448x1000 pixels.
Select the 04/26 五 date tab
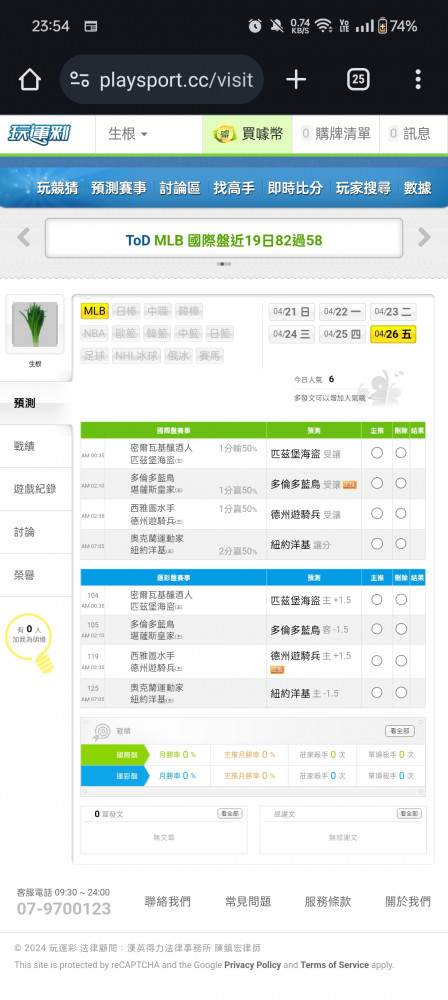pyautogui.click(x=393, y=334)
